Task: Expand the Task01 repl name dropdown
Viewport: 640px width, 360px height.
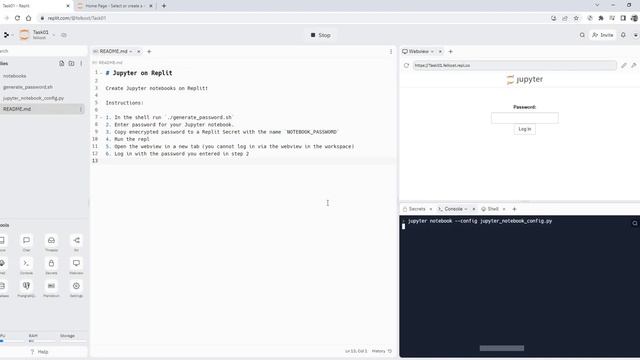Action: point(53,35)
